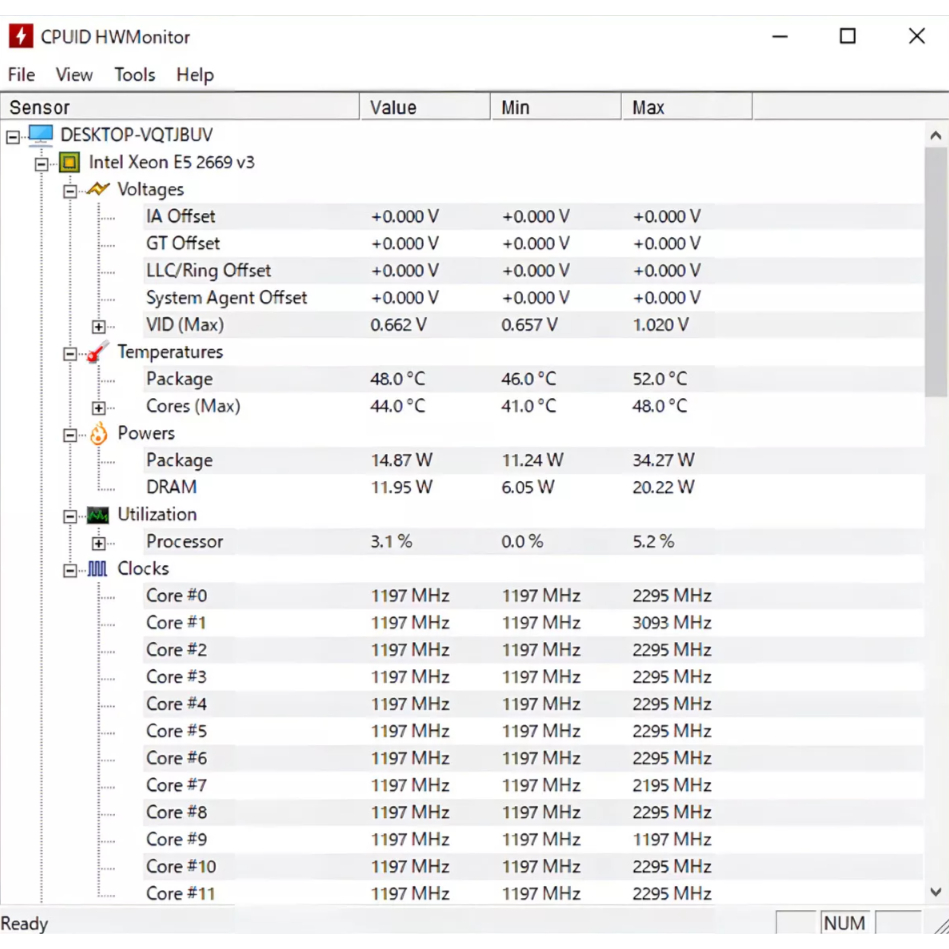Maximize the HWMonitor window
The width and height of the screenshot is (949, 949).
[x=847, y=36]
